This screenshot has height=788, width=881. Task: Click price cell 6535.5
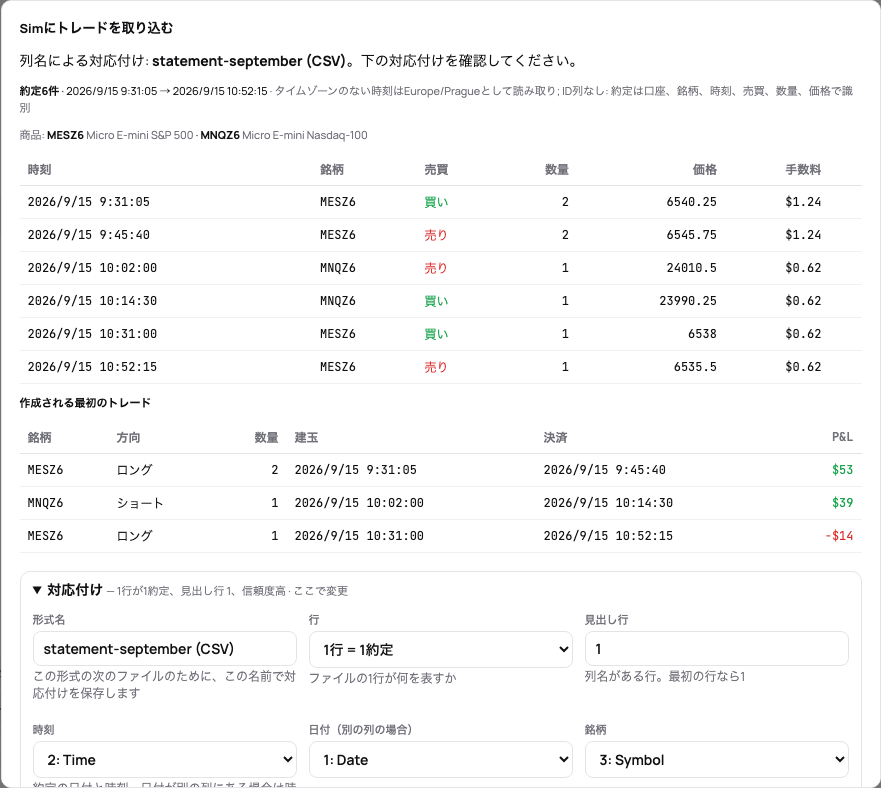point(695,366)
